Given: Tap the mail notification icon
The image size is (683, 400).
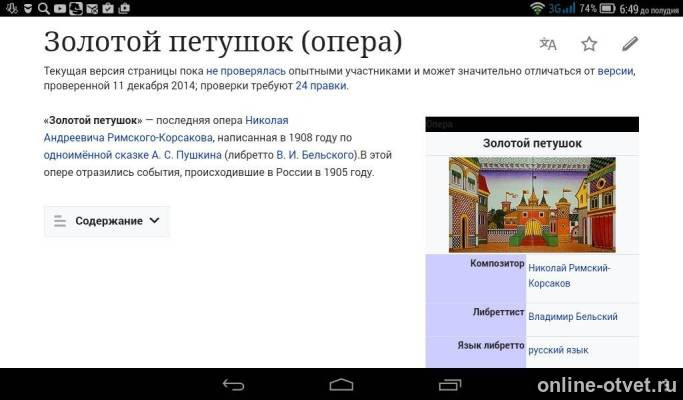Looking at the screenshot, I should tap(92, 8).
